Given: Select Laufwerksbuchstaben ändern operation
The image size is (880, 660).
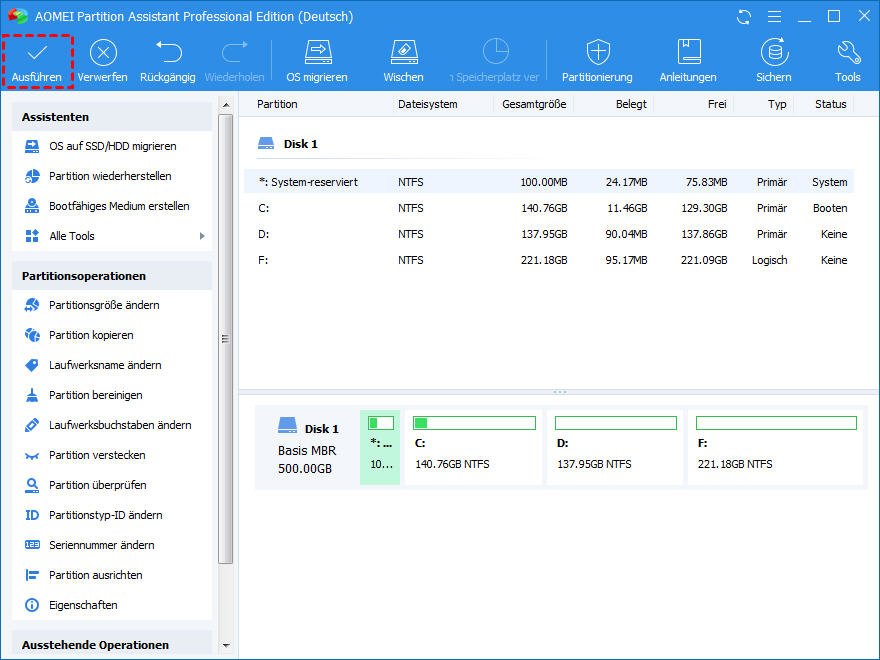Looking at the screenshot, I should 120,425.
